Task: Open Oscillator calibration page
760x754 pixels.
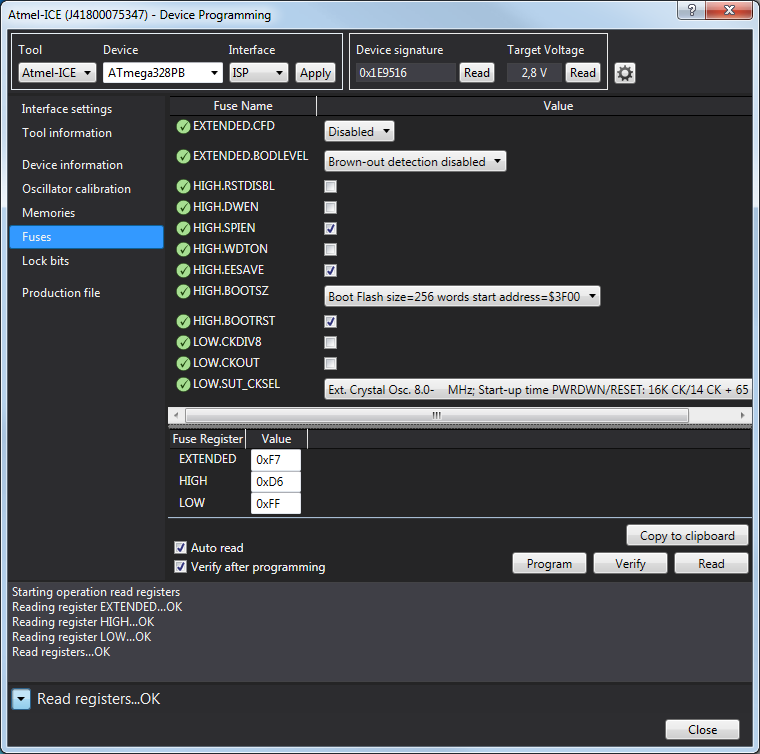Action: tap(77, 188)
